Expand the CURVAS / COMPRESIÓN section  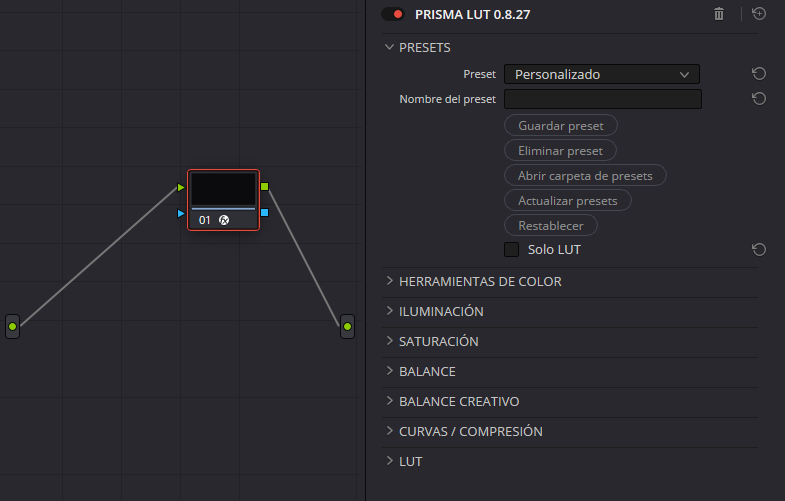coord(389,431)
